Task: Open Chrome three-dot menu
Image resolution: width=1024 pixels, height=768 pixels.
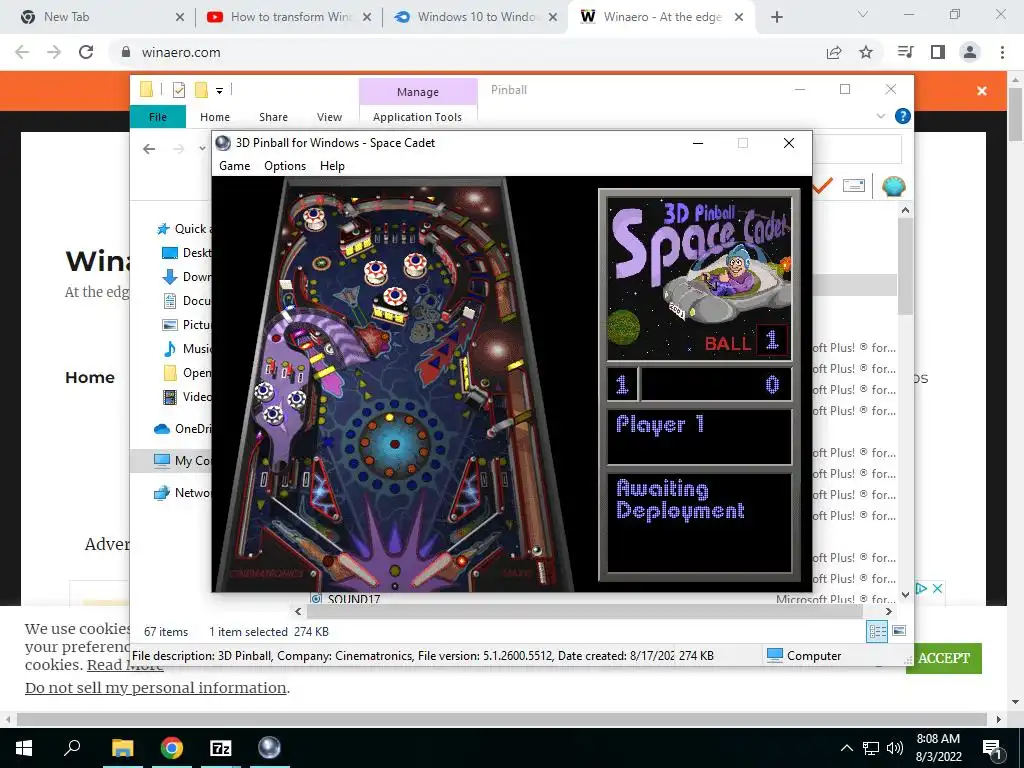Action: pyautogui.click(x=1002, y=52)
